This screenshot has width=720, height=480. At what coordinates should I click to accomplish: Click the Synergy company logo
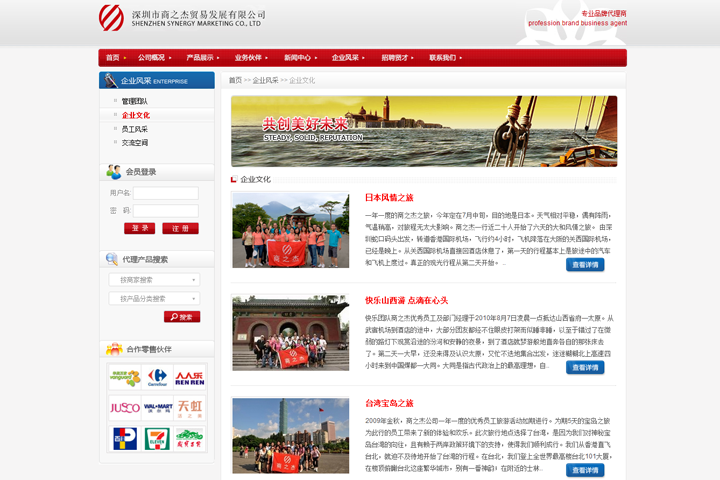pos(111,18)
